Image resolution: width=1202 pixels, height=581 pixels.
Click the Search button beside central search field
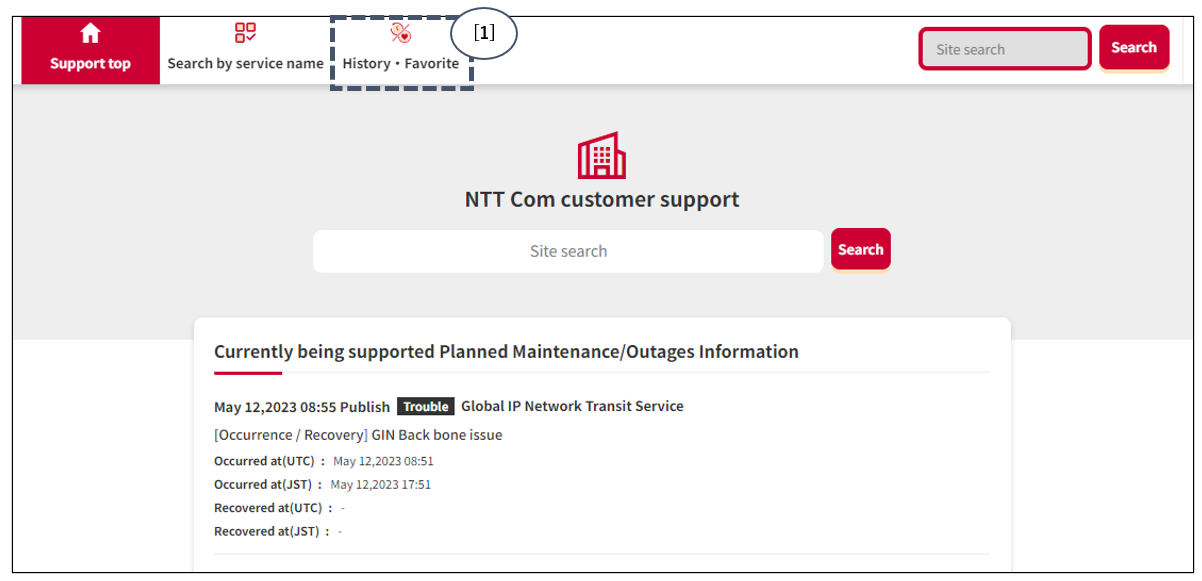pos(861,250)
